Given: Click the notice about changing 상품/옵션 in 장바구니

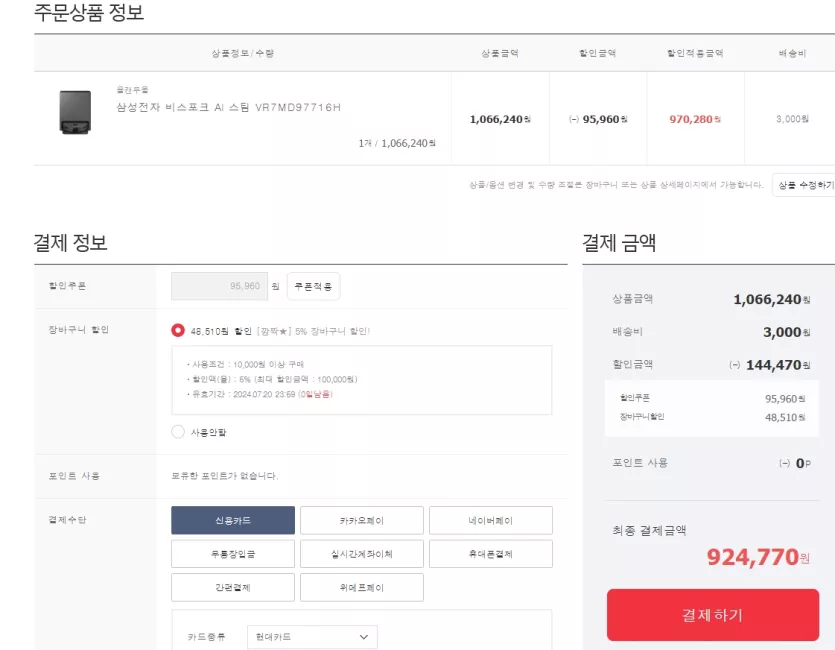Looking at the screenshot, I should (x=616, y=185).
